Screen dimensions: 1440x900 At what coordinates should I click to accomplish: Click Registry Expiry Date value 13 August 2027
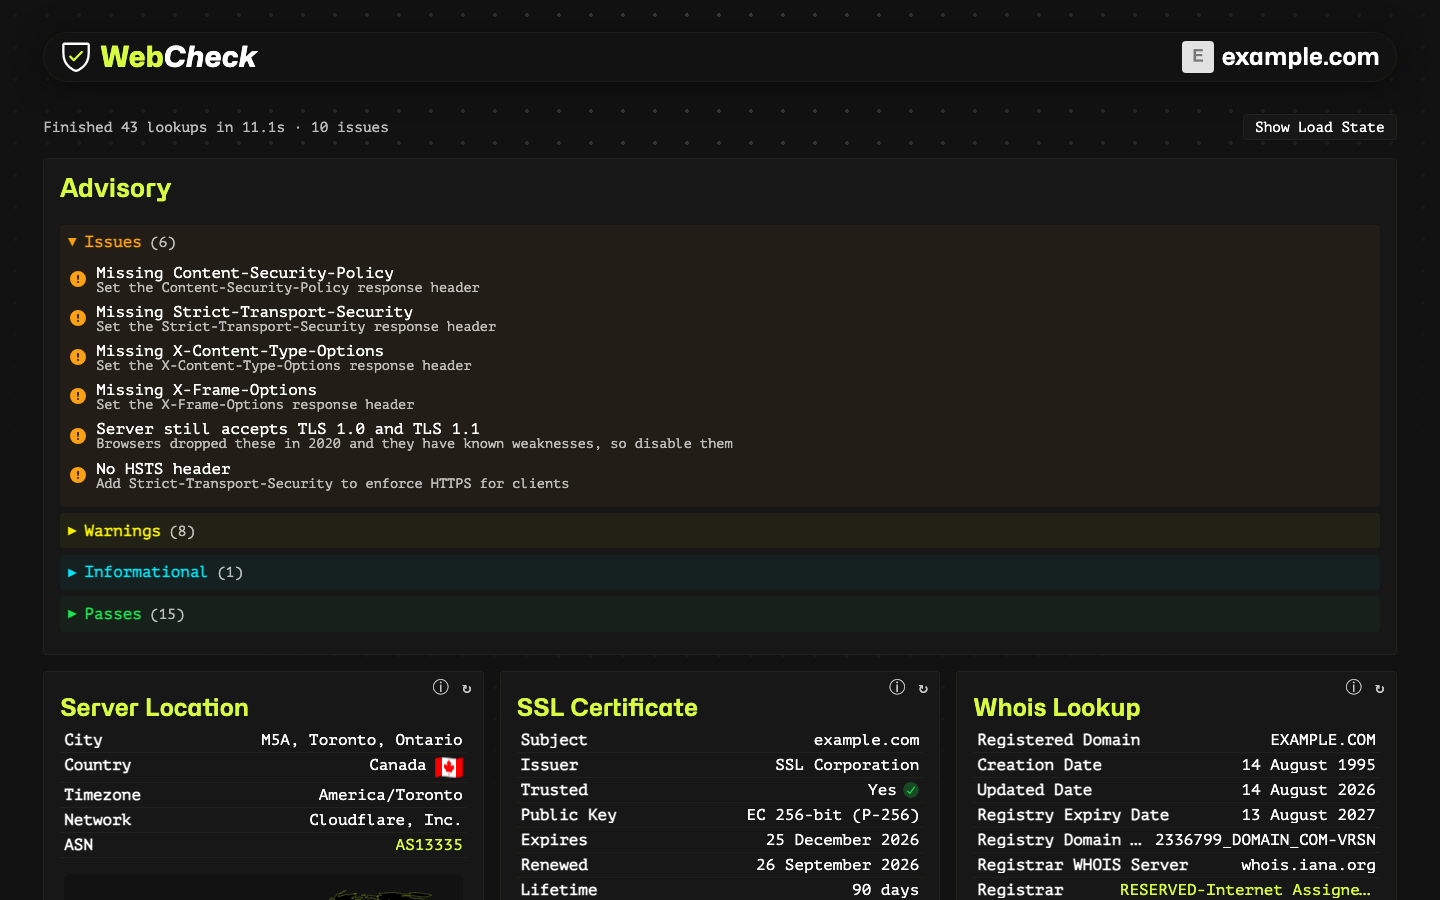[1309, 815]
